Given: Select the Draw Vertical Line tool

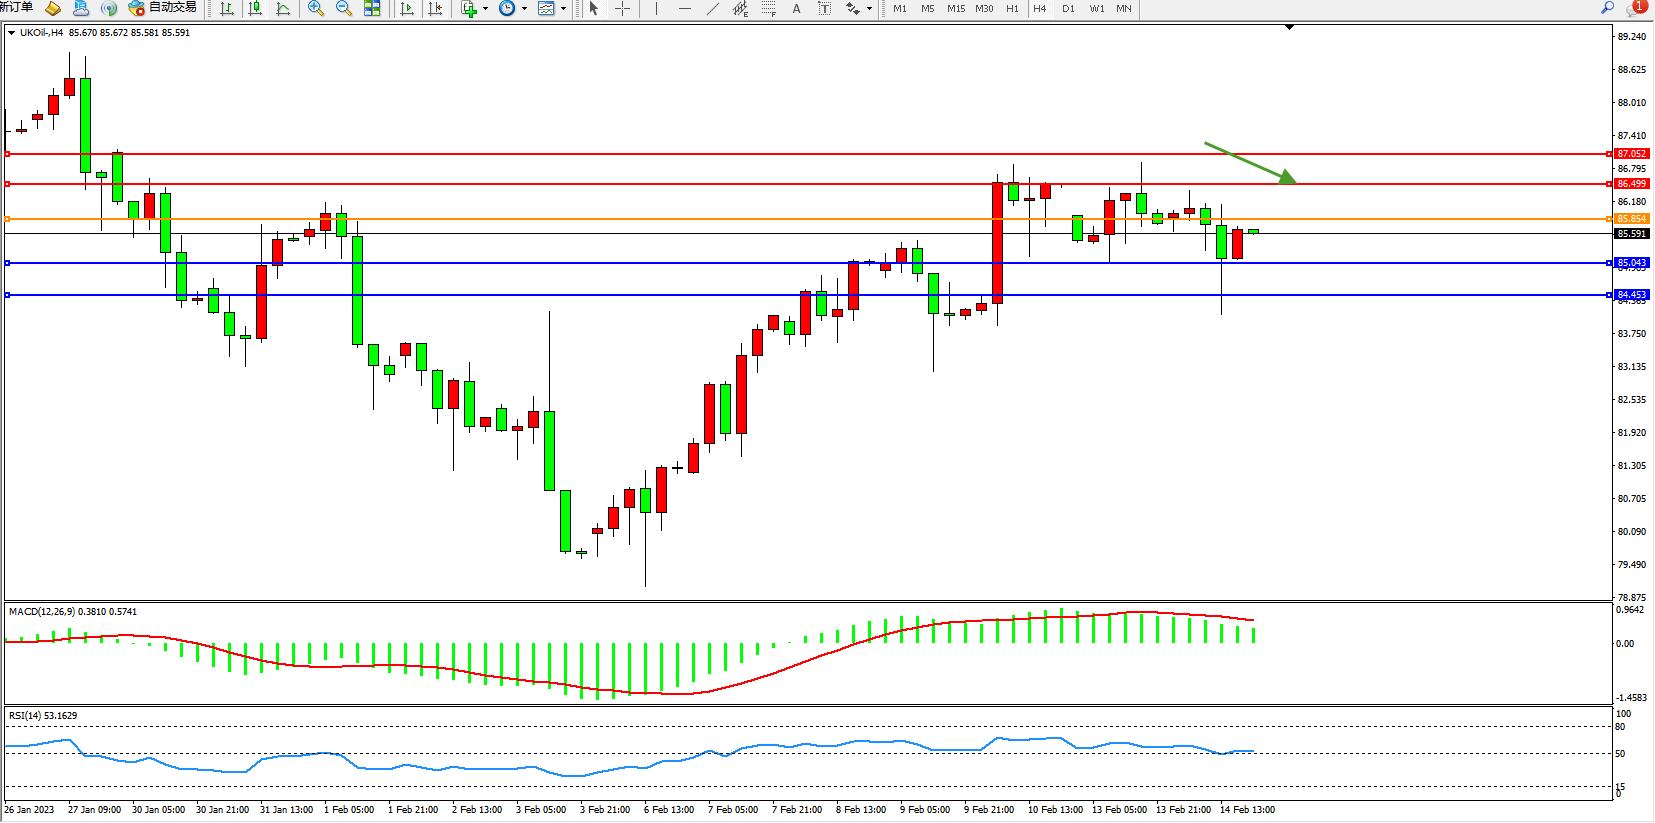Looking at the screenshot, I should pos(656,9).
